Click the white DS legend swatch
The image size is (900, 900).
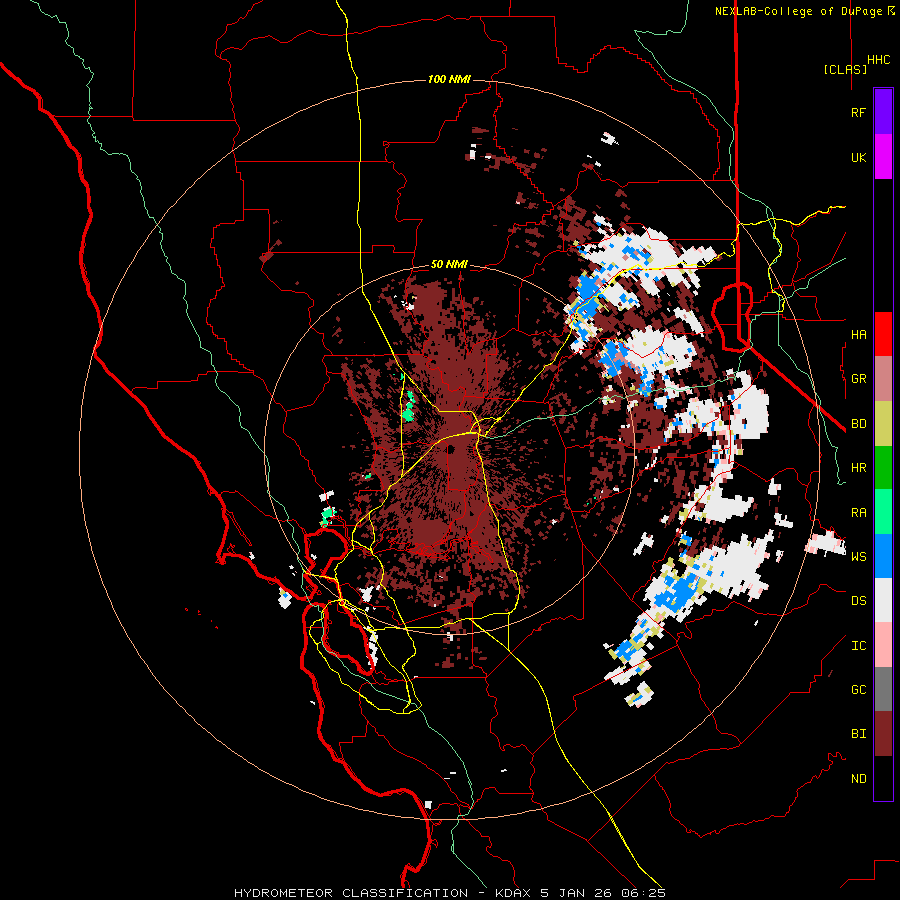tap(883, 600)
